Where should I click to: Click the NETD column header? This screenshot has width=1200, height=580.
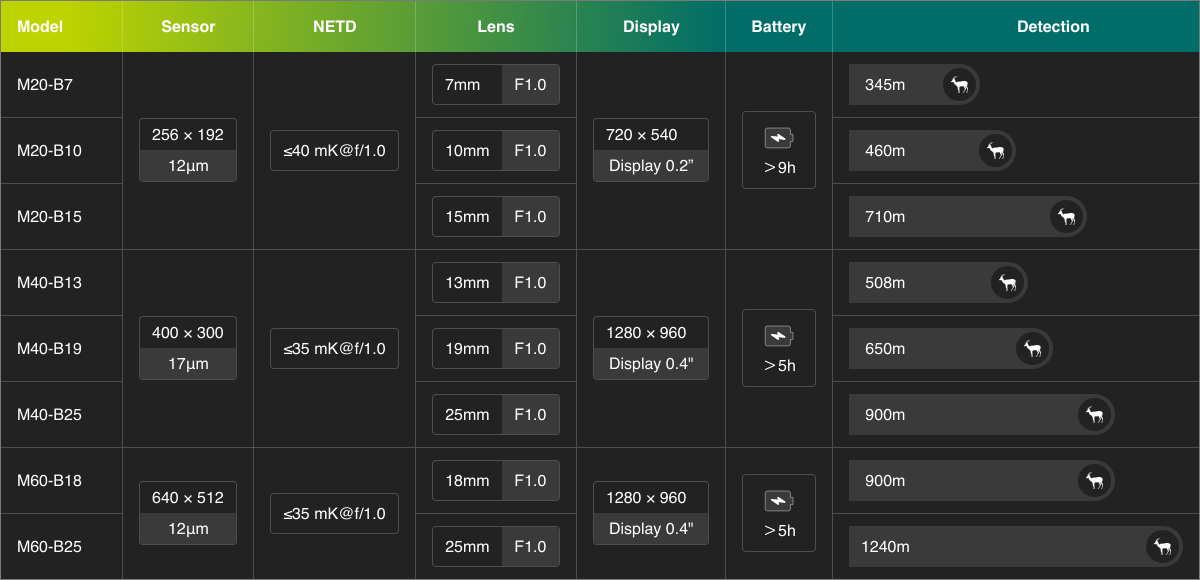pyautogui.click(x=334, y=27)
